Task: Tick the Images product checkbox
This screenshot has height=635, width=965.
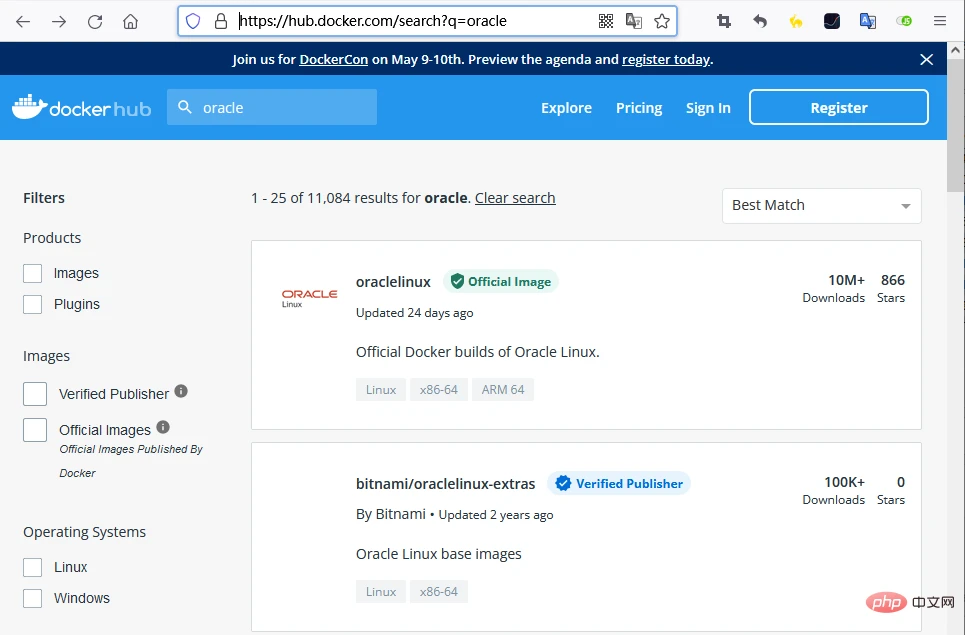Action: coord(33,273)
